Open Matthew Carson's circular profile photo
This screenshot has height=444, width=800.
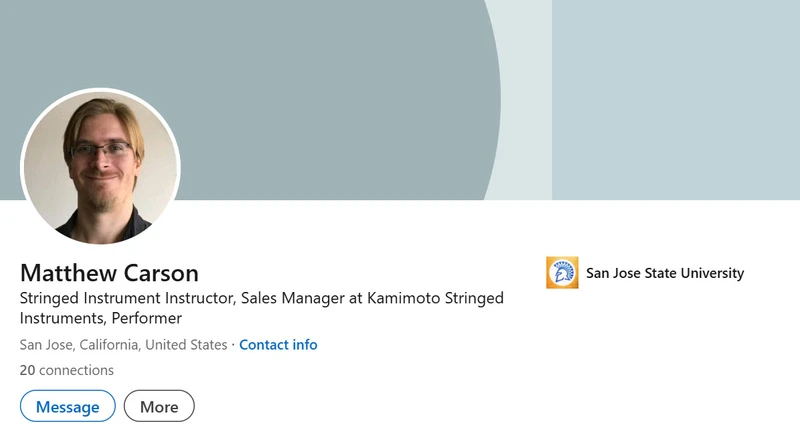[x=101, y=166]
